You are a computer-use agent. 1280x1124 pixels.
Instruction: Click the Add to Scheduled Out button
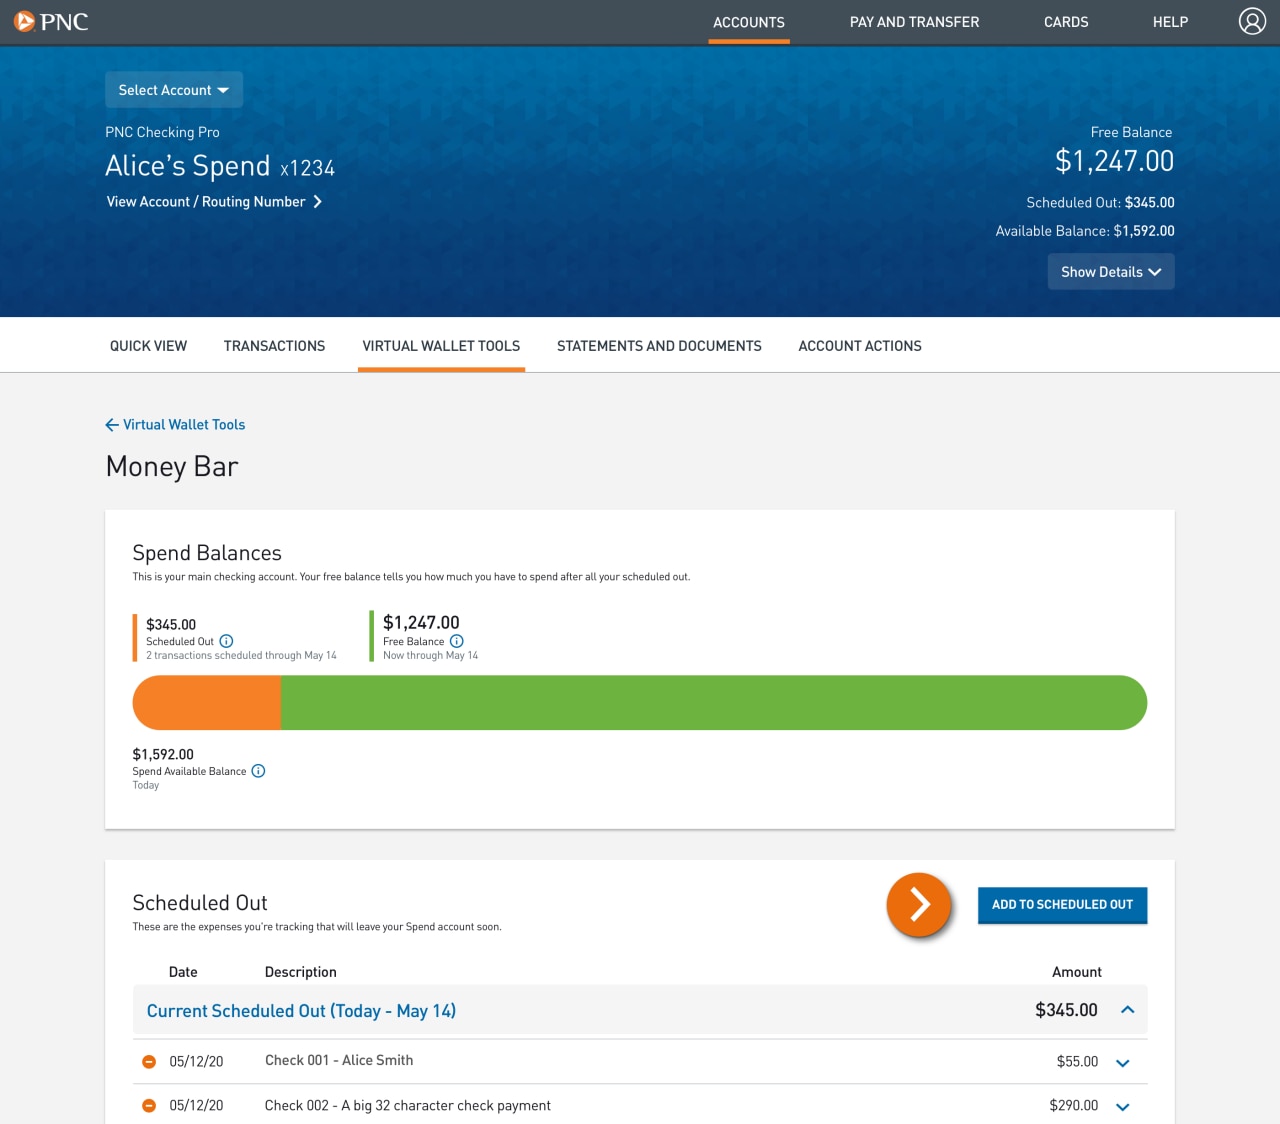[1062, 904]
